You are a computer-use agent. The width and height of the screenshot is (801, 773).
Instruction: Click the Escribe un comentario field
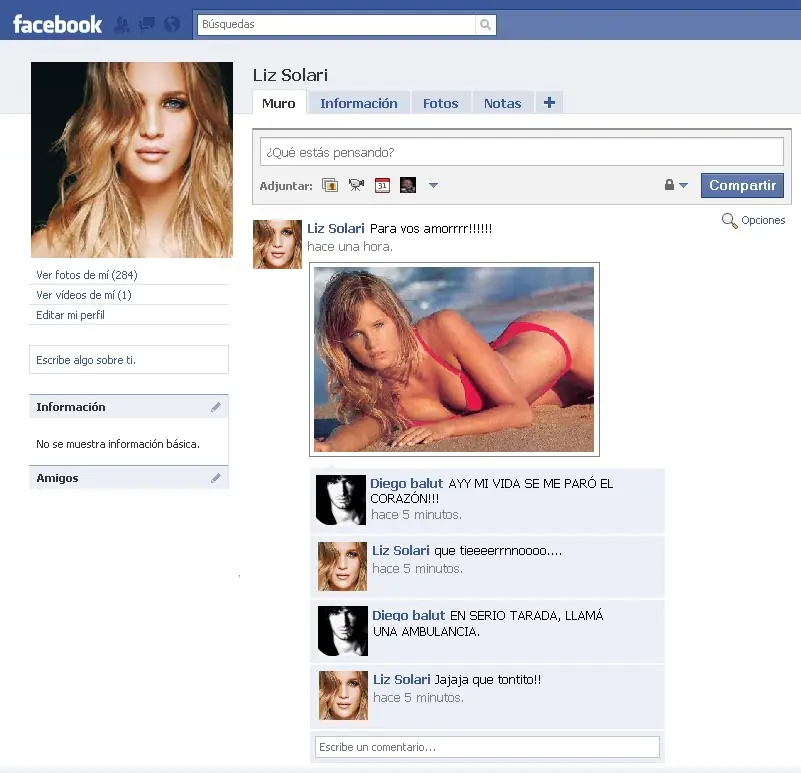point(487,747)
